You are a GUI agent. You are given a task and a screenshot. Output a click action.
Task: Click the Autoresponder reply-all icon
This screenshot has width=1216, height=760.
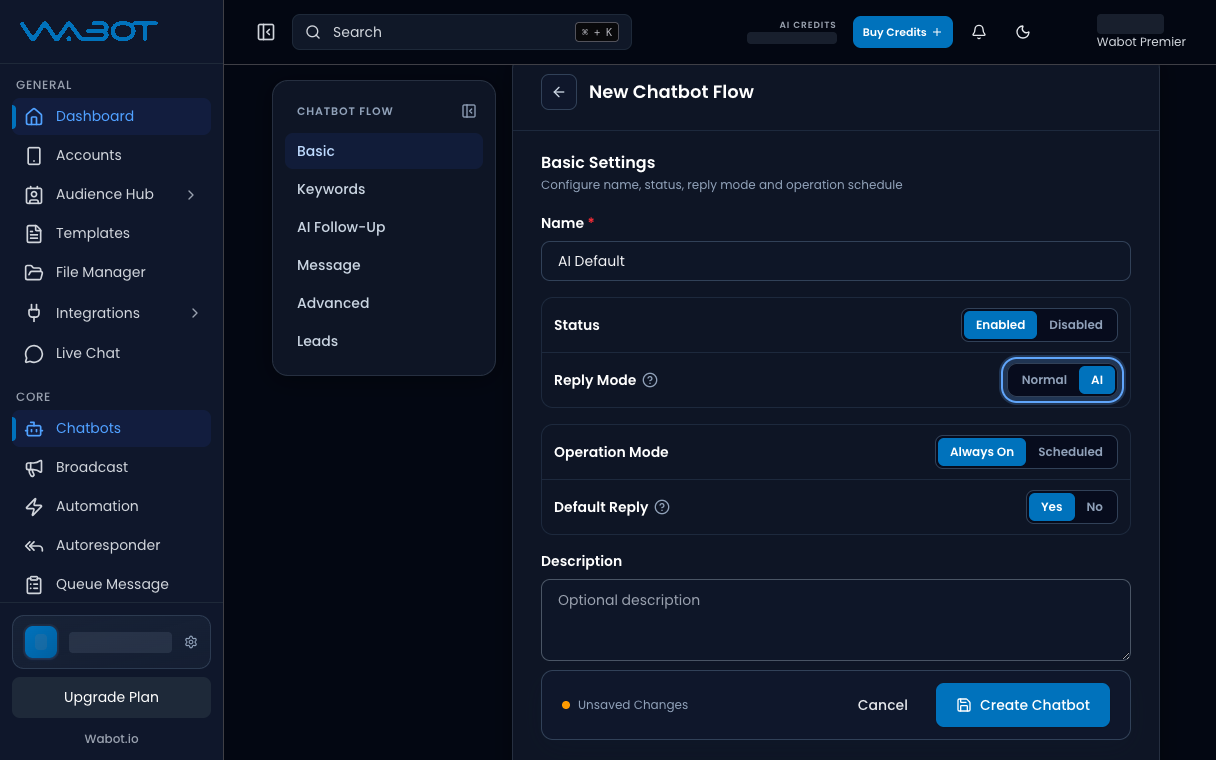[34, 545]
